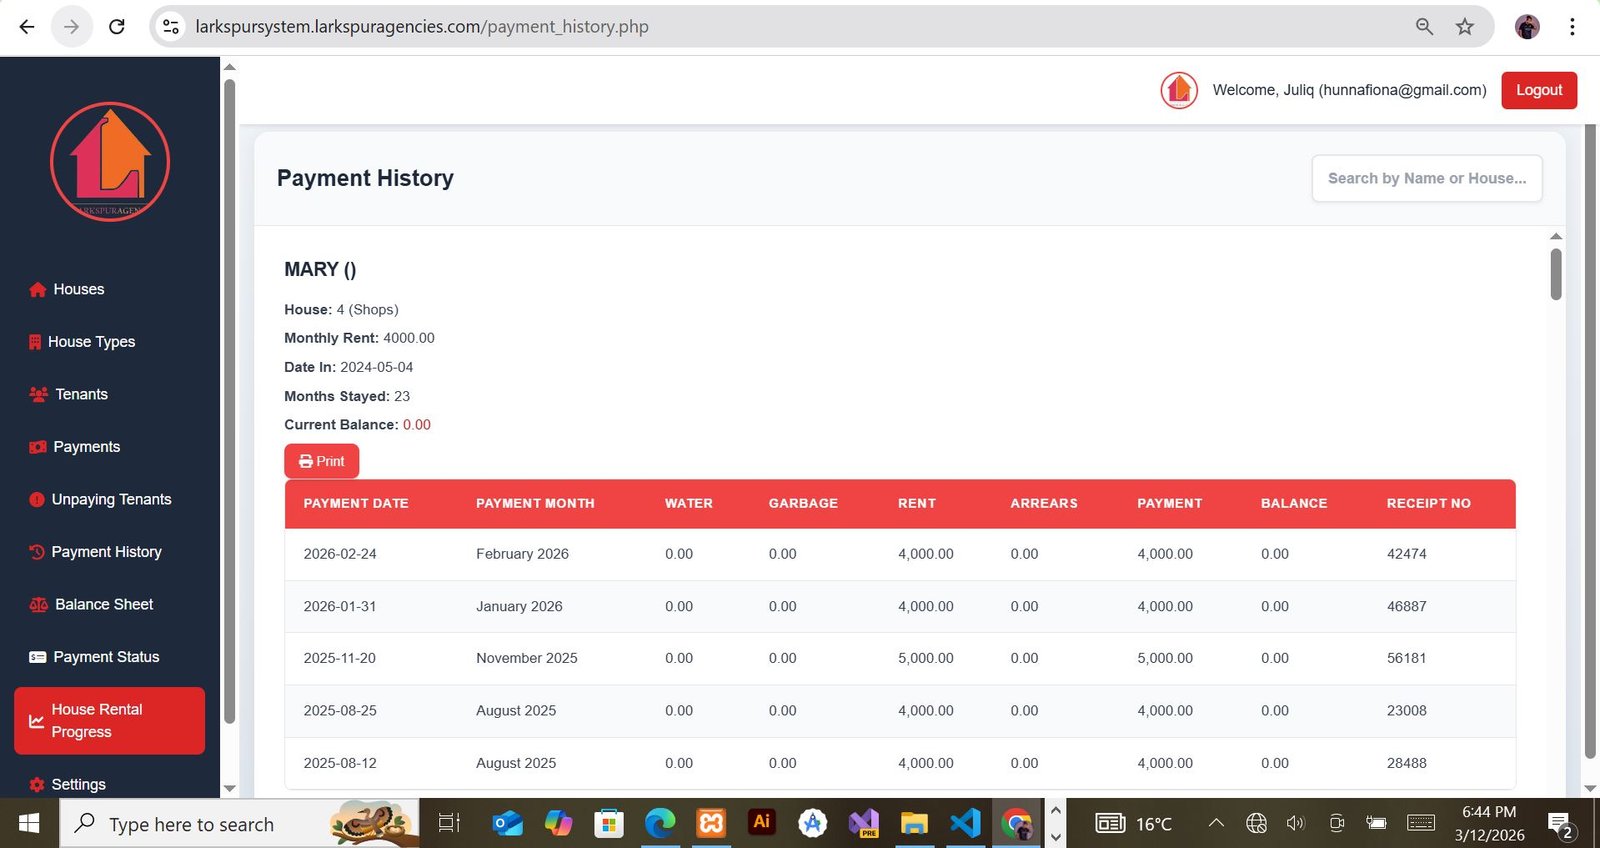The image size is (1600, 848).
Task: Select Unpaying Tenants in sidebar
Action: coord(110,499)
